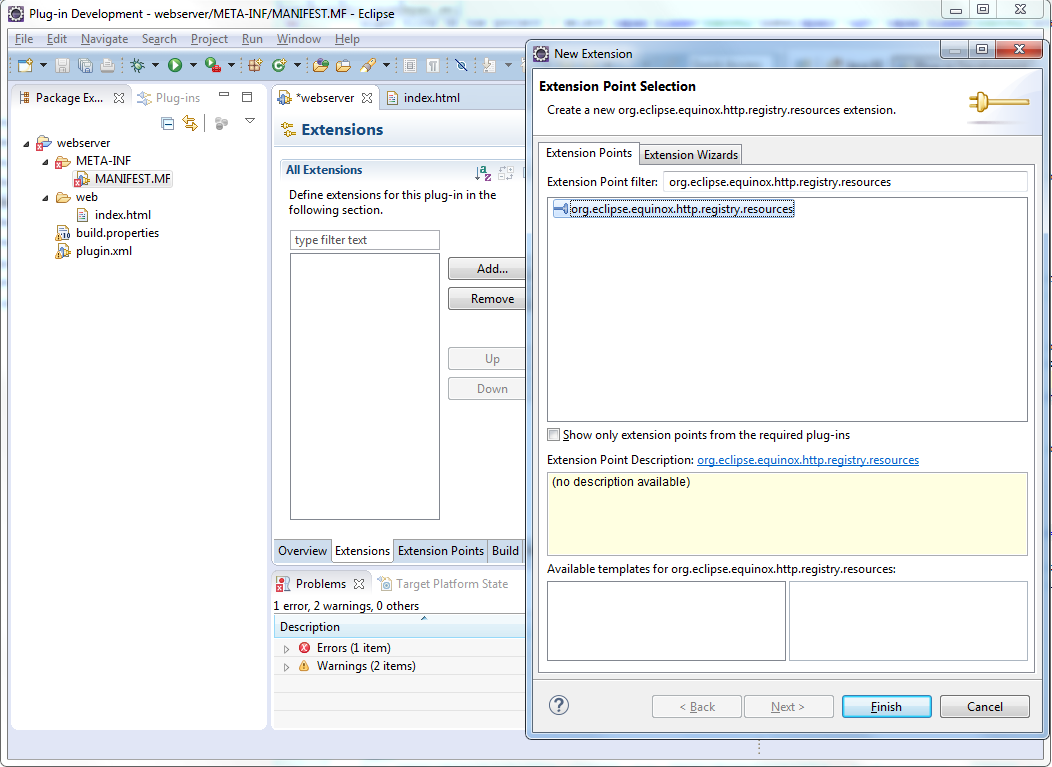
Task: Switch to Extension Points editor page
Action: (x=441, y=551)
